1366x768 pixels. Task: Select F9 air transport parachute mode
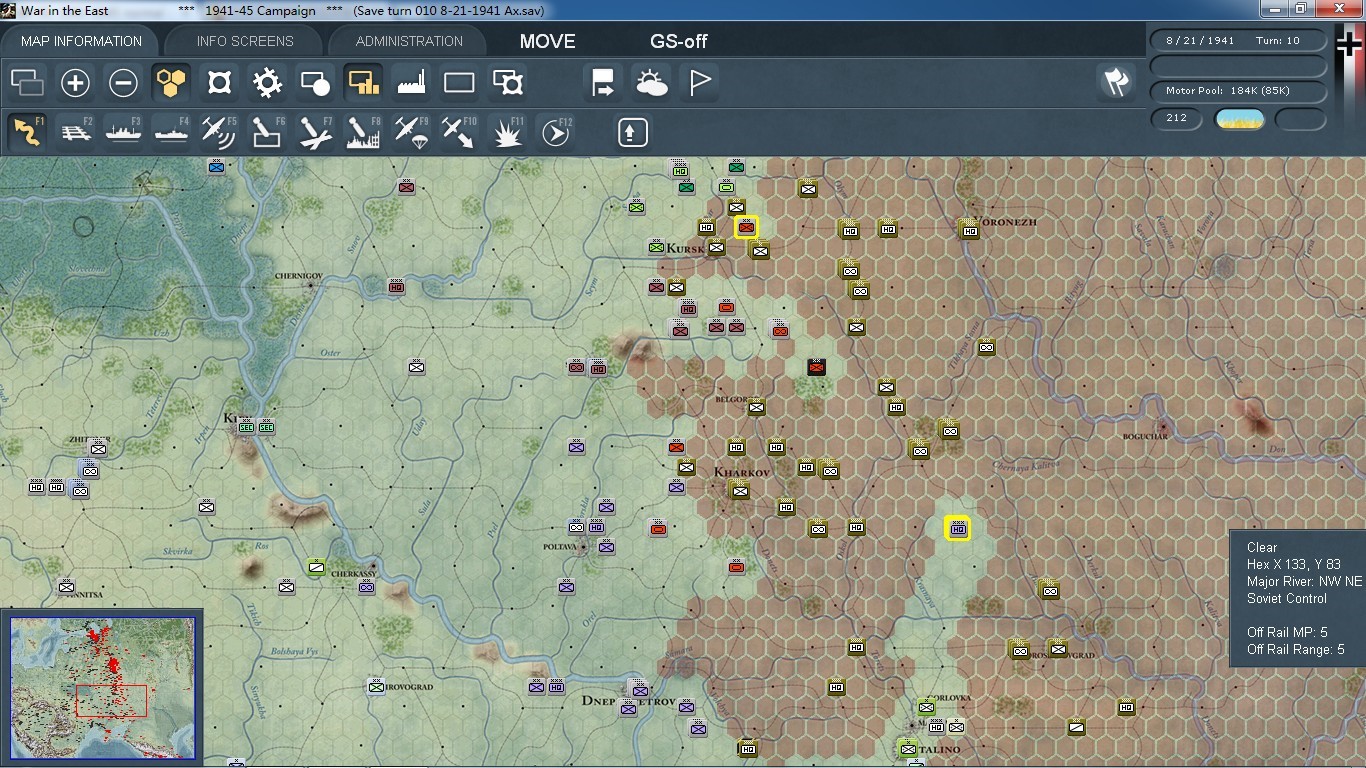pyautogui.click(x=411, y=131)
